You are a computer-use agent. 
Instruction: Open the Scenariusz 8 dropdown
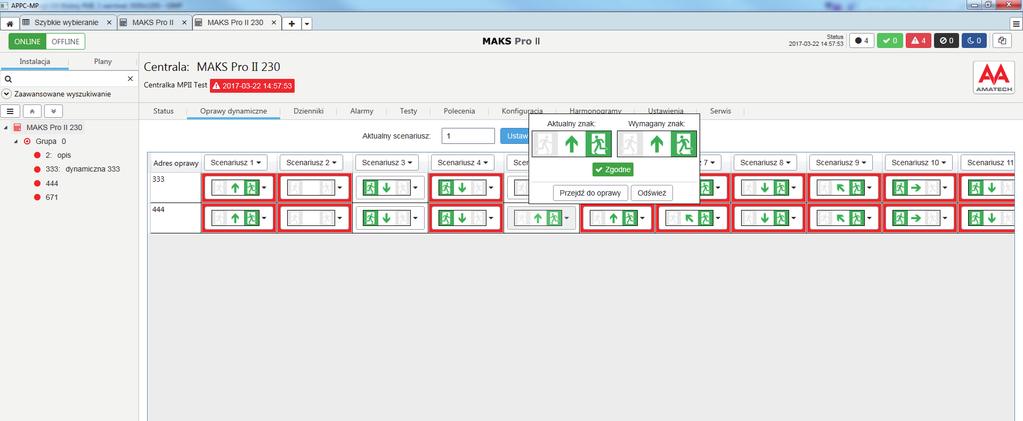[765, 162]
